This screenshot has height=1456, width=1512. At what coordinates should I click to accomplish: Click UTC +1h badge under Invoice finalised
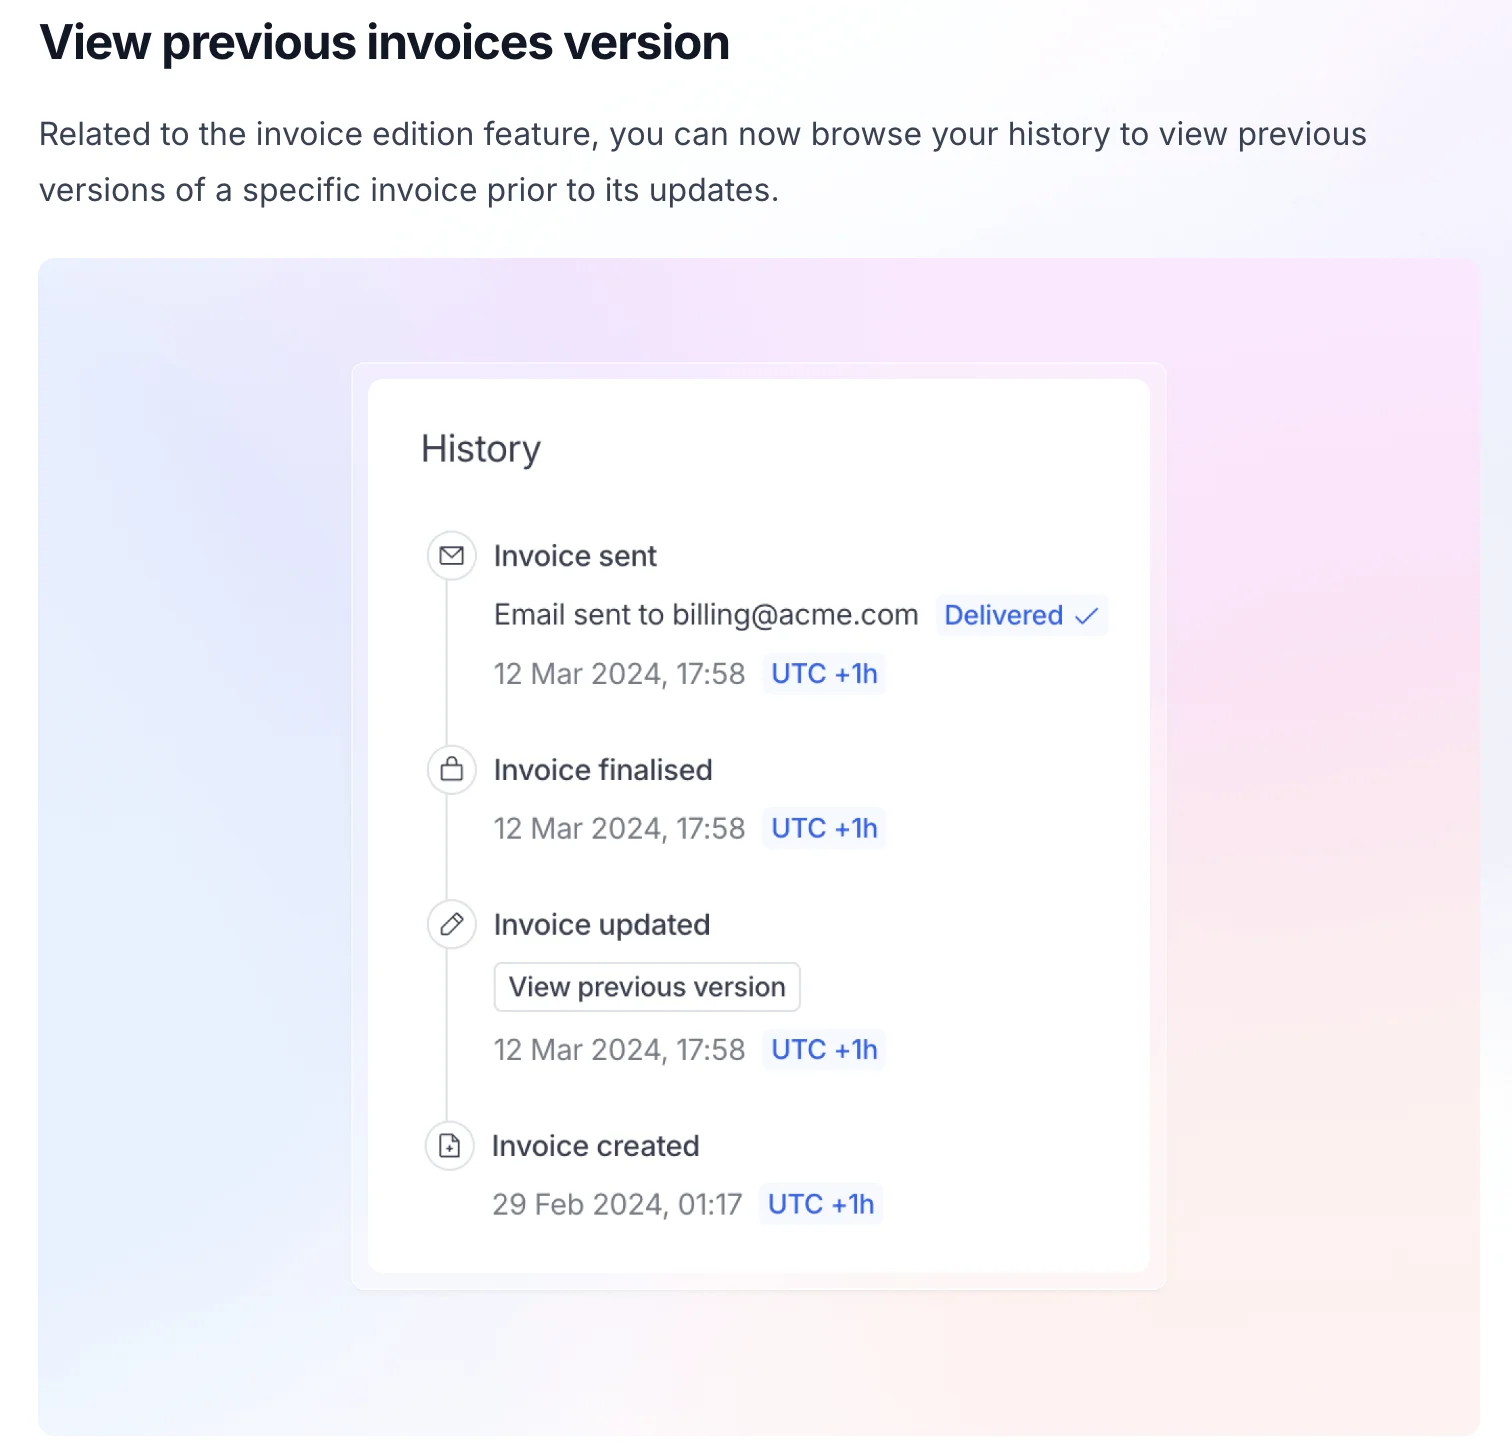click(x=824, y=829)
